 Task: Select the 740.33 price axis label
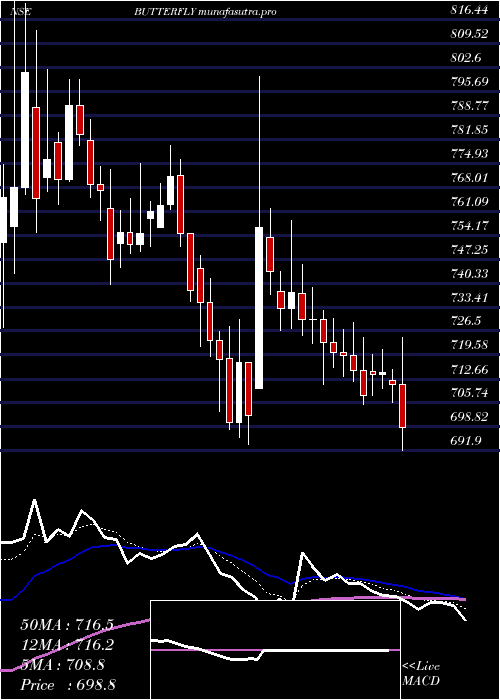469,273
